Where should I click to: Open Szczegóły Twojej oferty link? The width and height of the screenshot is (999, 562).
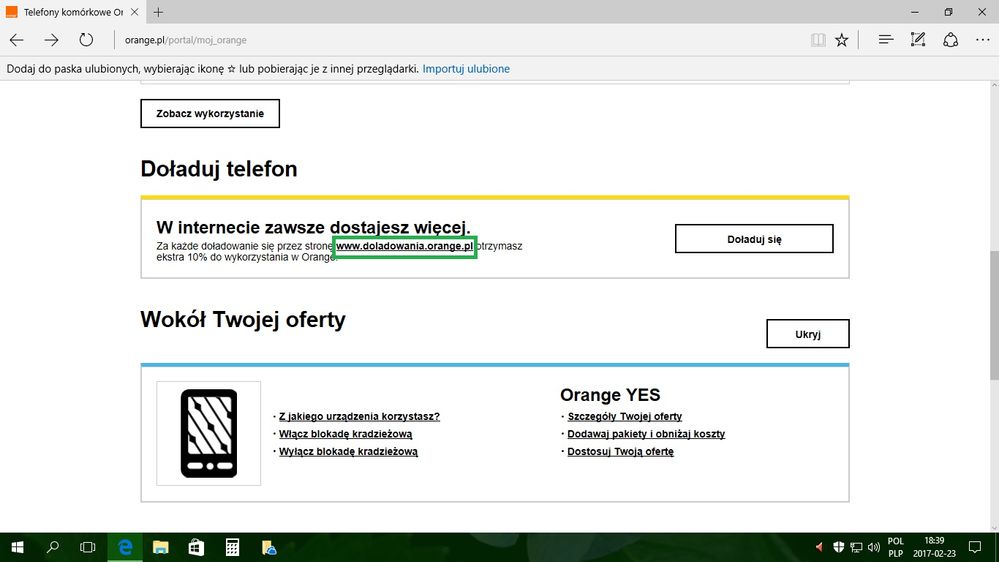click(624, 416)
